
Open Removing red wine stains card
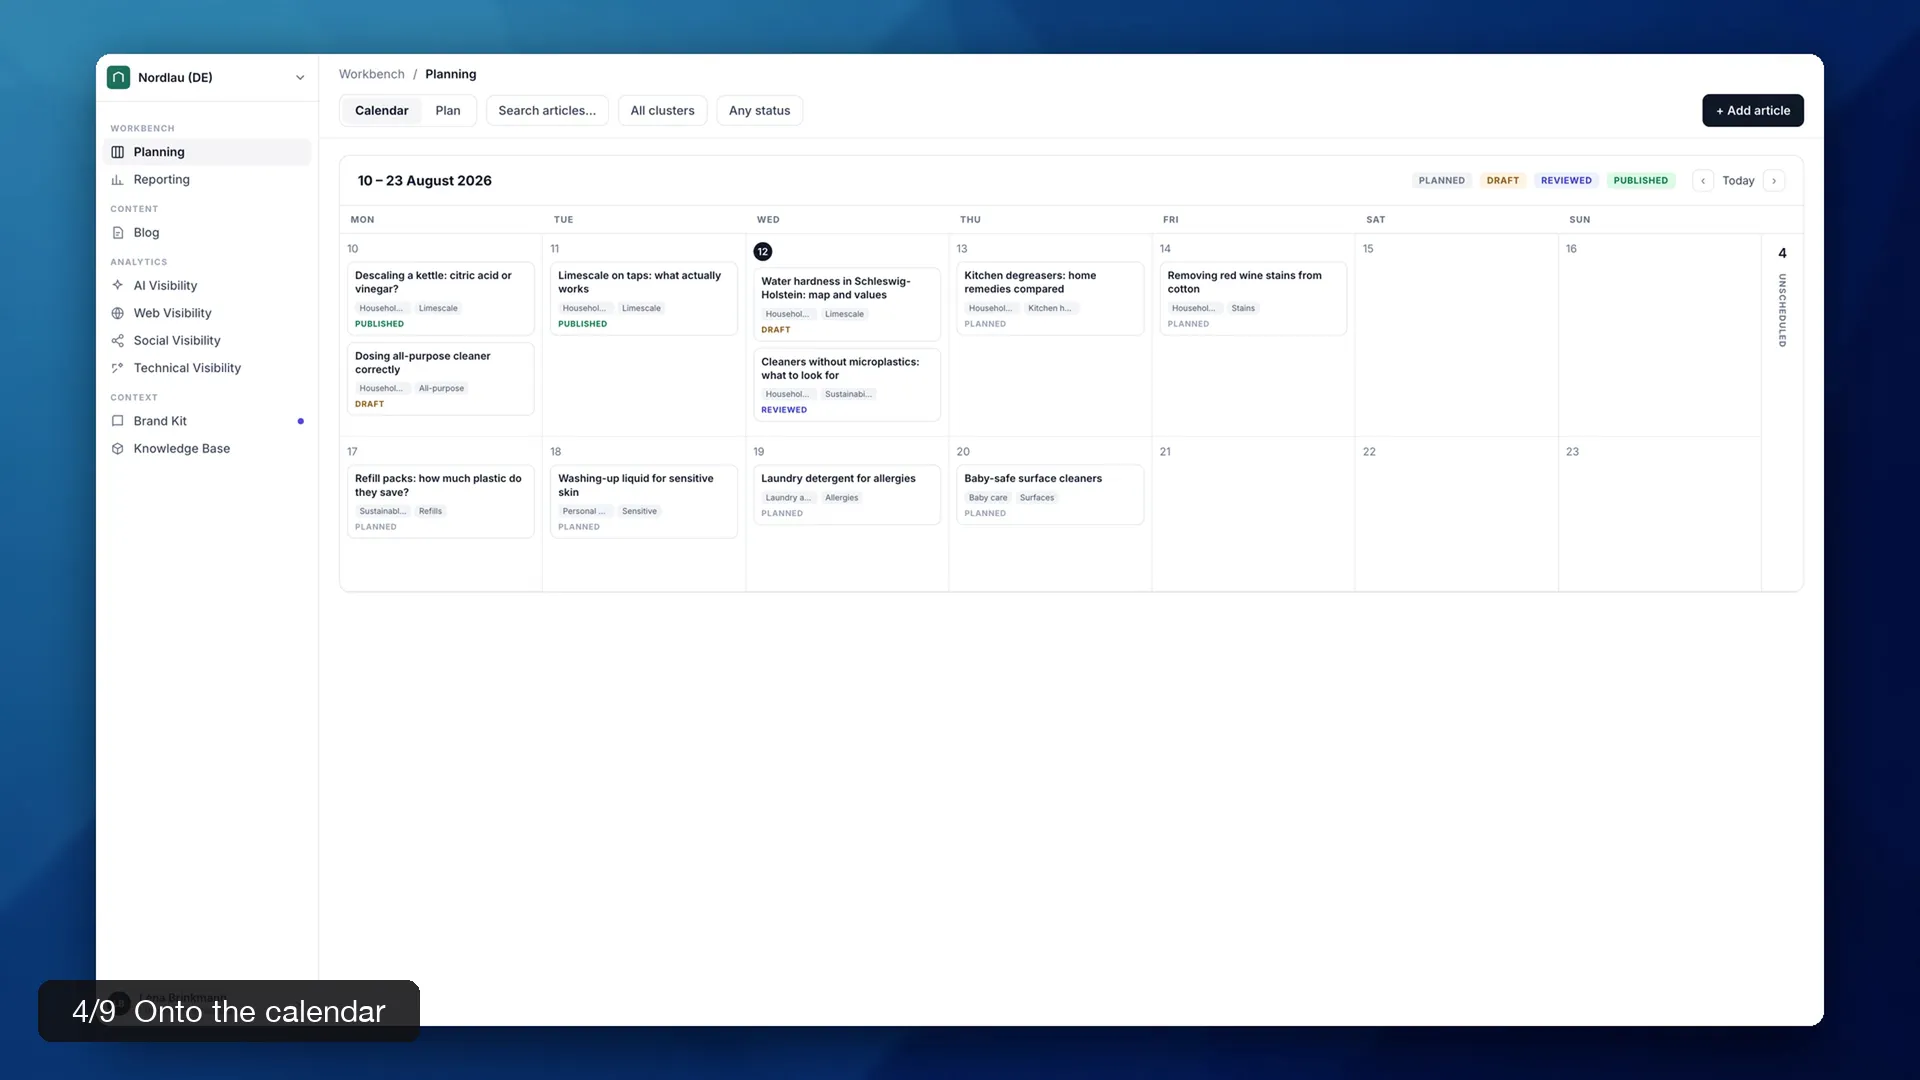1253,298
